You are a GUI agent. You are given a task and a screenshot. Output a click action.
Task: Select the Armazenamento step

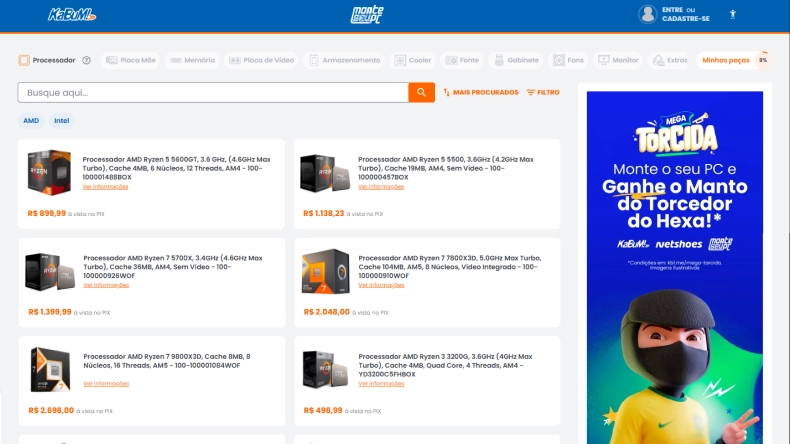345,60
